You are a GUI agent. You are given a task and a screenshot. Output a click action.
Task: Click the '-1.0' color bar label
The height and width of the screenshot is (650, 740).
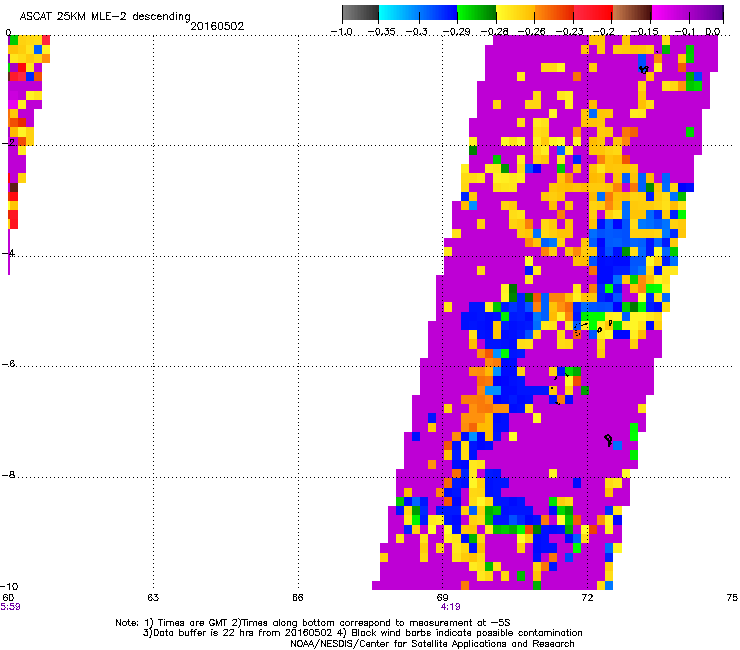[342, 32]
